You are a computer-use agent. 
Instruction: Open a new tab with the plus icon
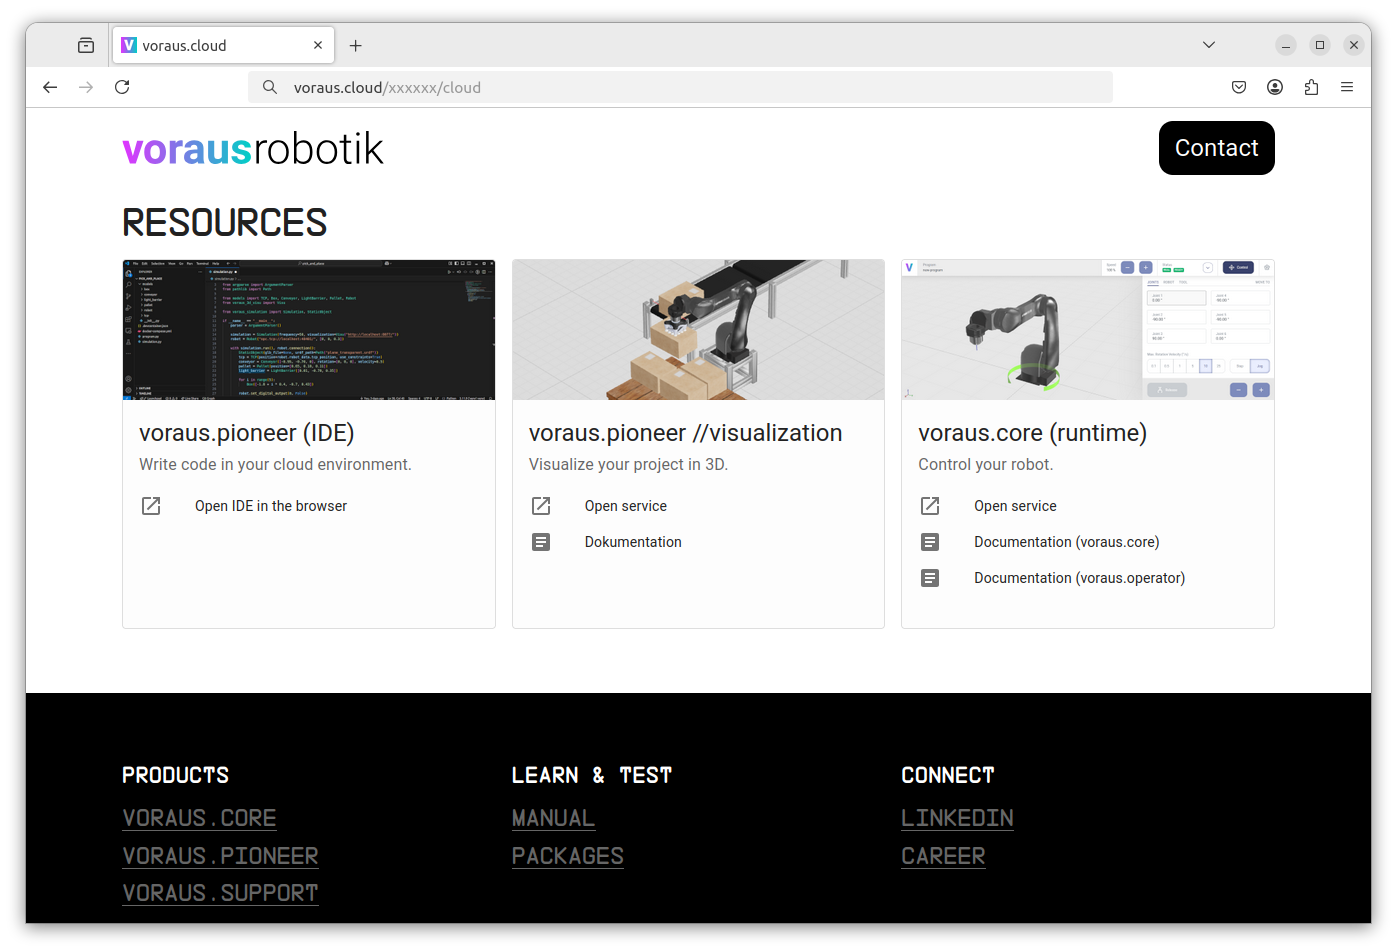(355, 45)
